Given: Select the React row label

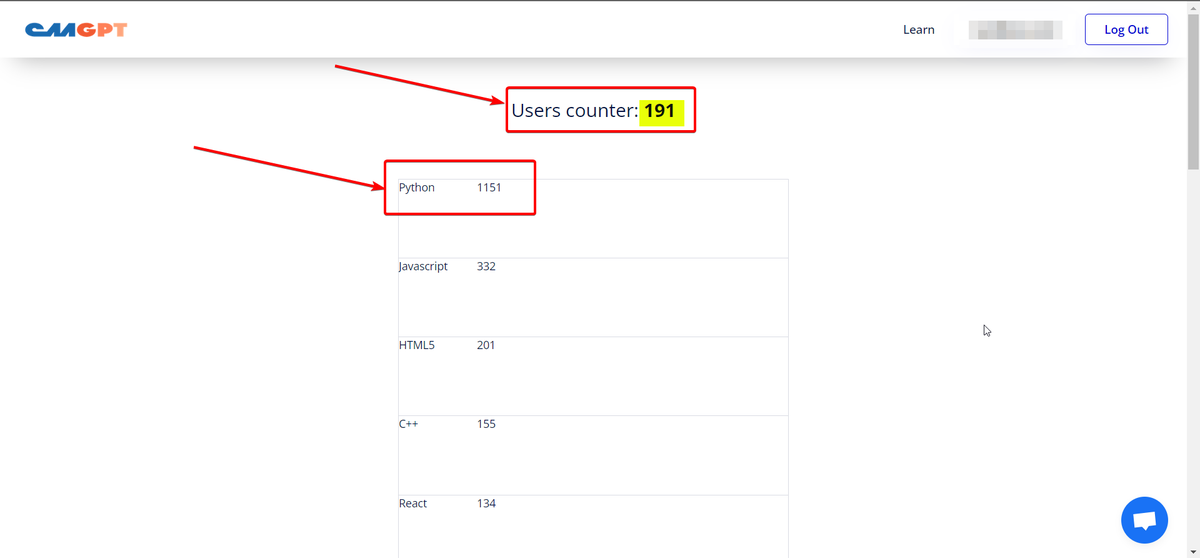Looking at the screenshot, I should pos(413,503).
